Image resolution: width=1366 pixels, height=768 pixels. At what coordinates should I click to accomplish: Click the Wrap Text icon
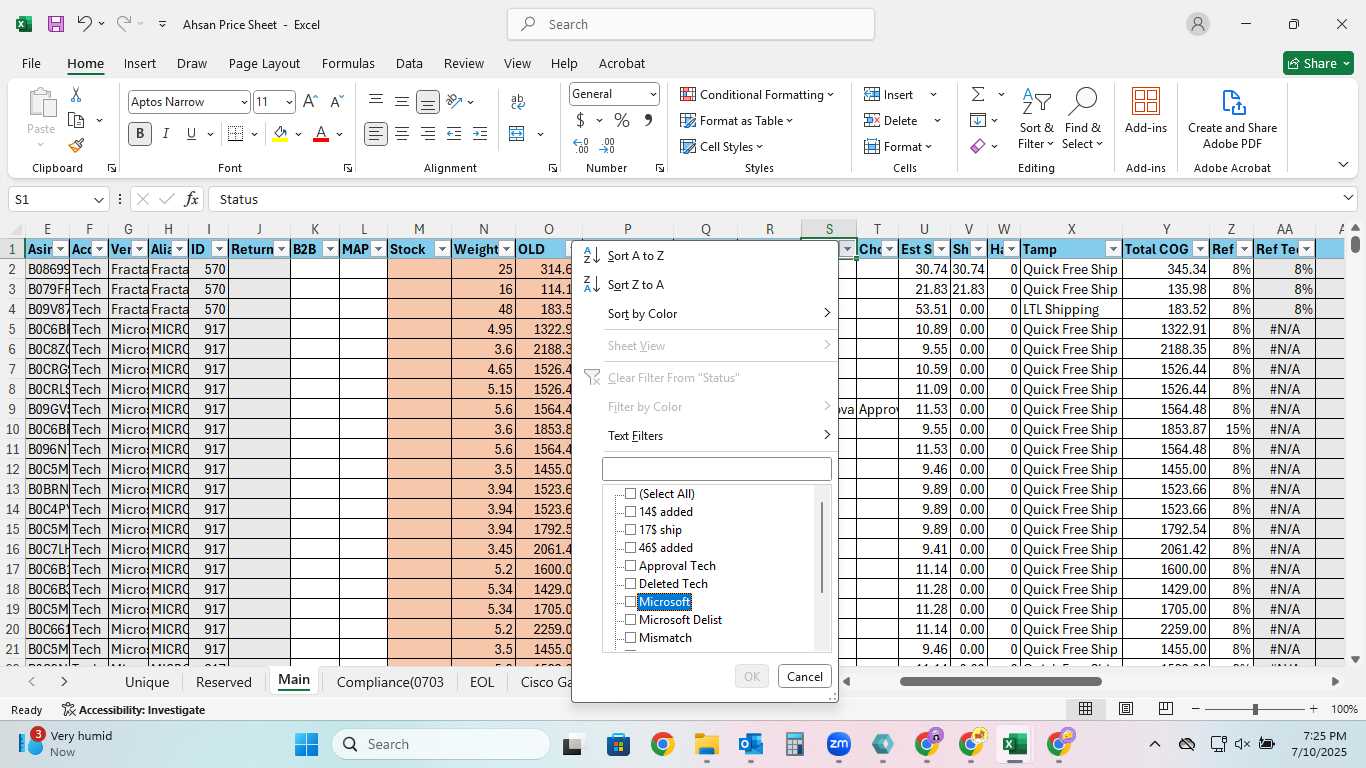(x=518, y=102)
